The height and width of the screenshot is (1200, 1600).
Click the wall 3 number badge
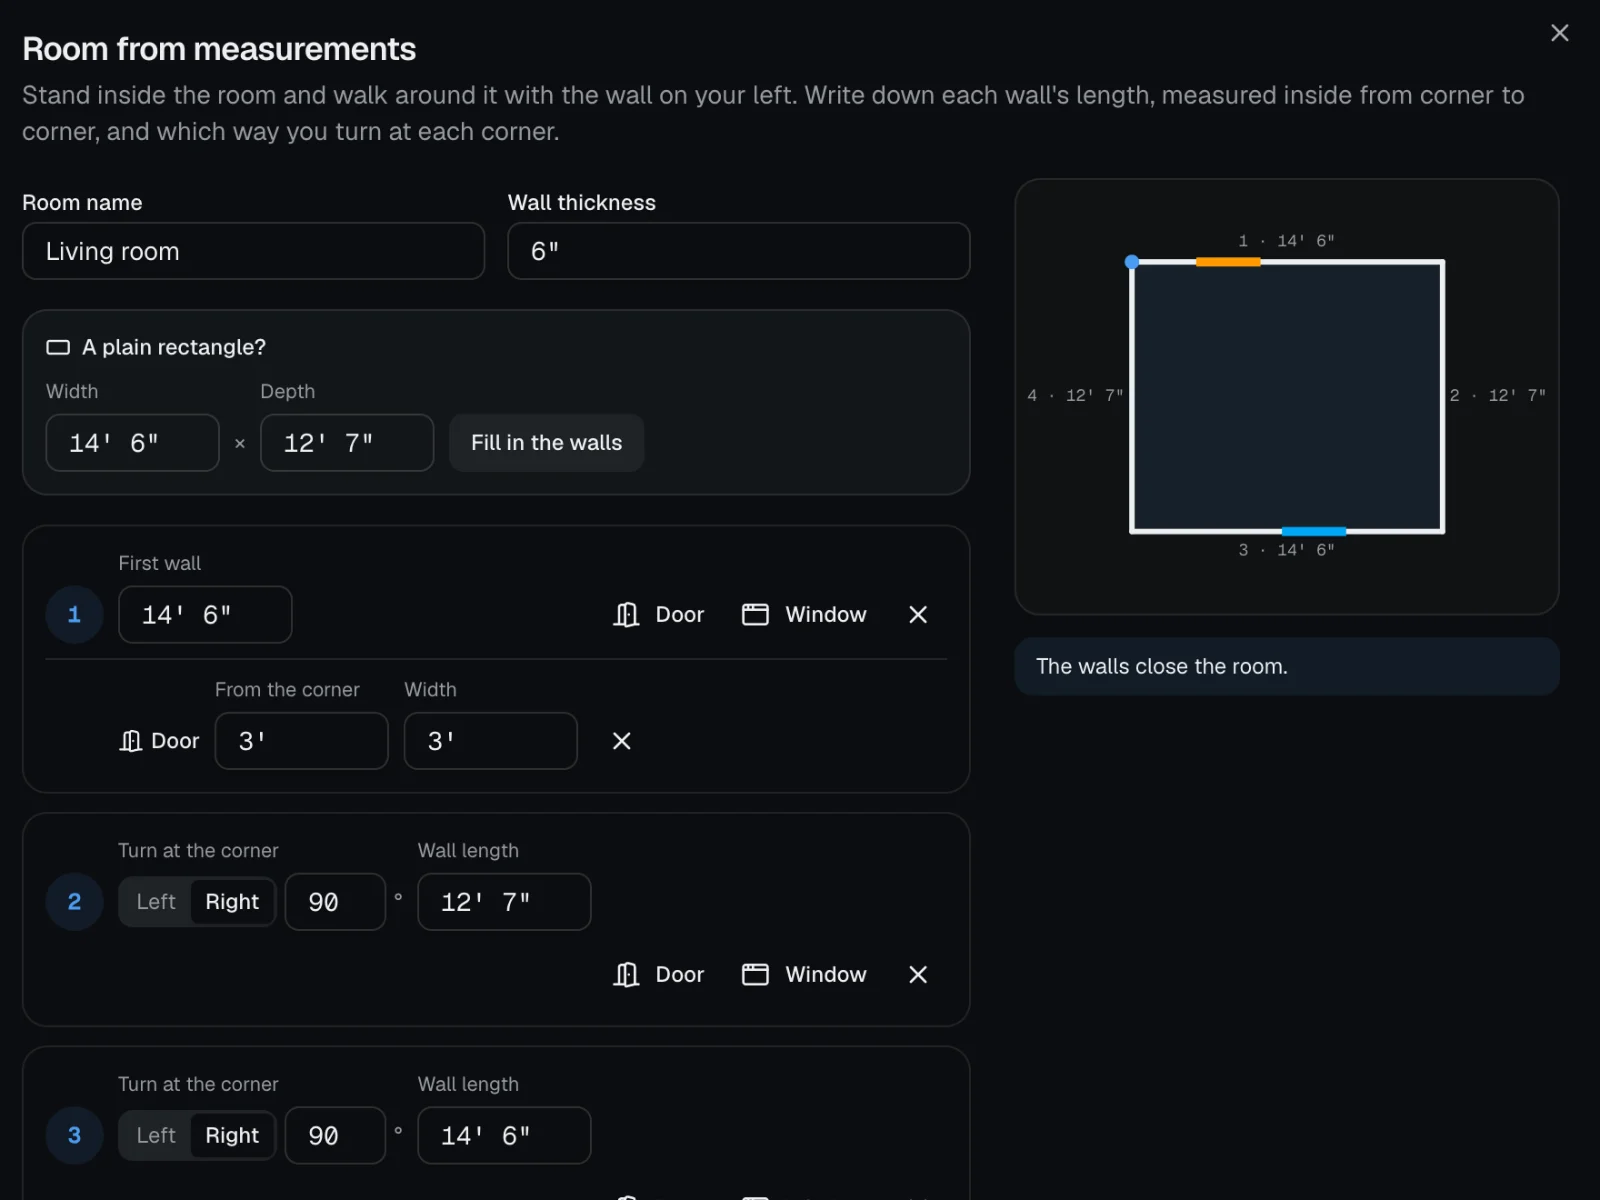coord(74,1135)
